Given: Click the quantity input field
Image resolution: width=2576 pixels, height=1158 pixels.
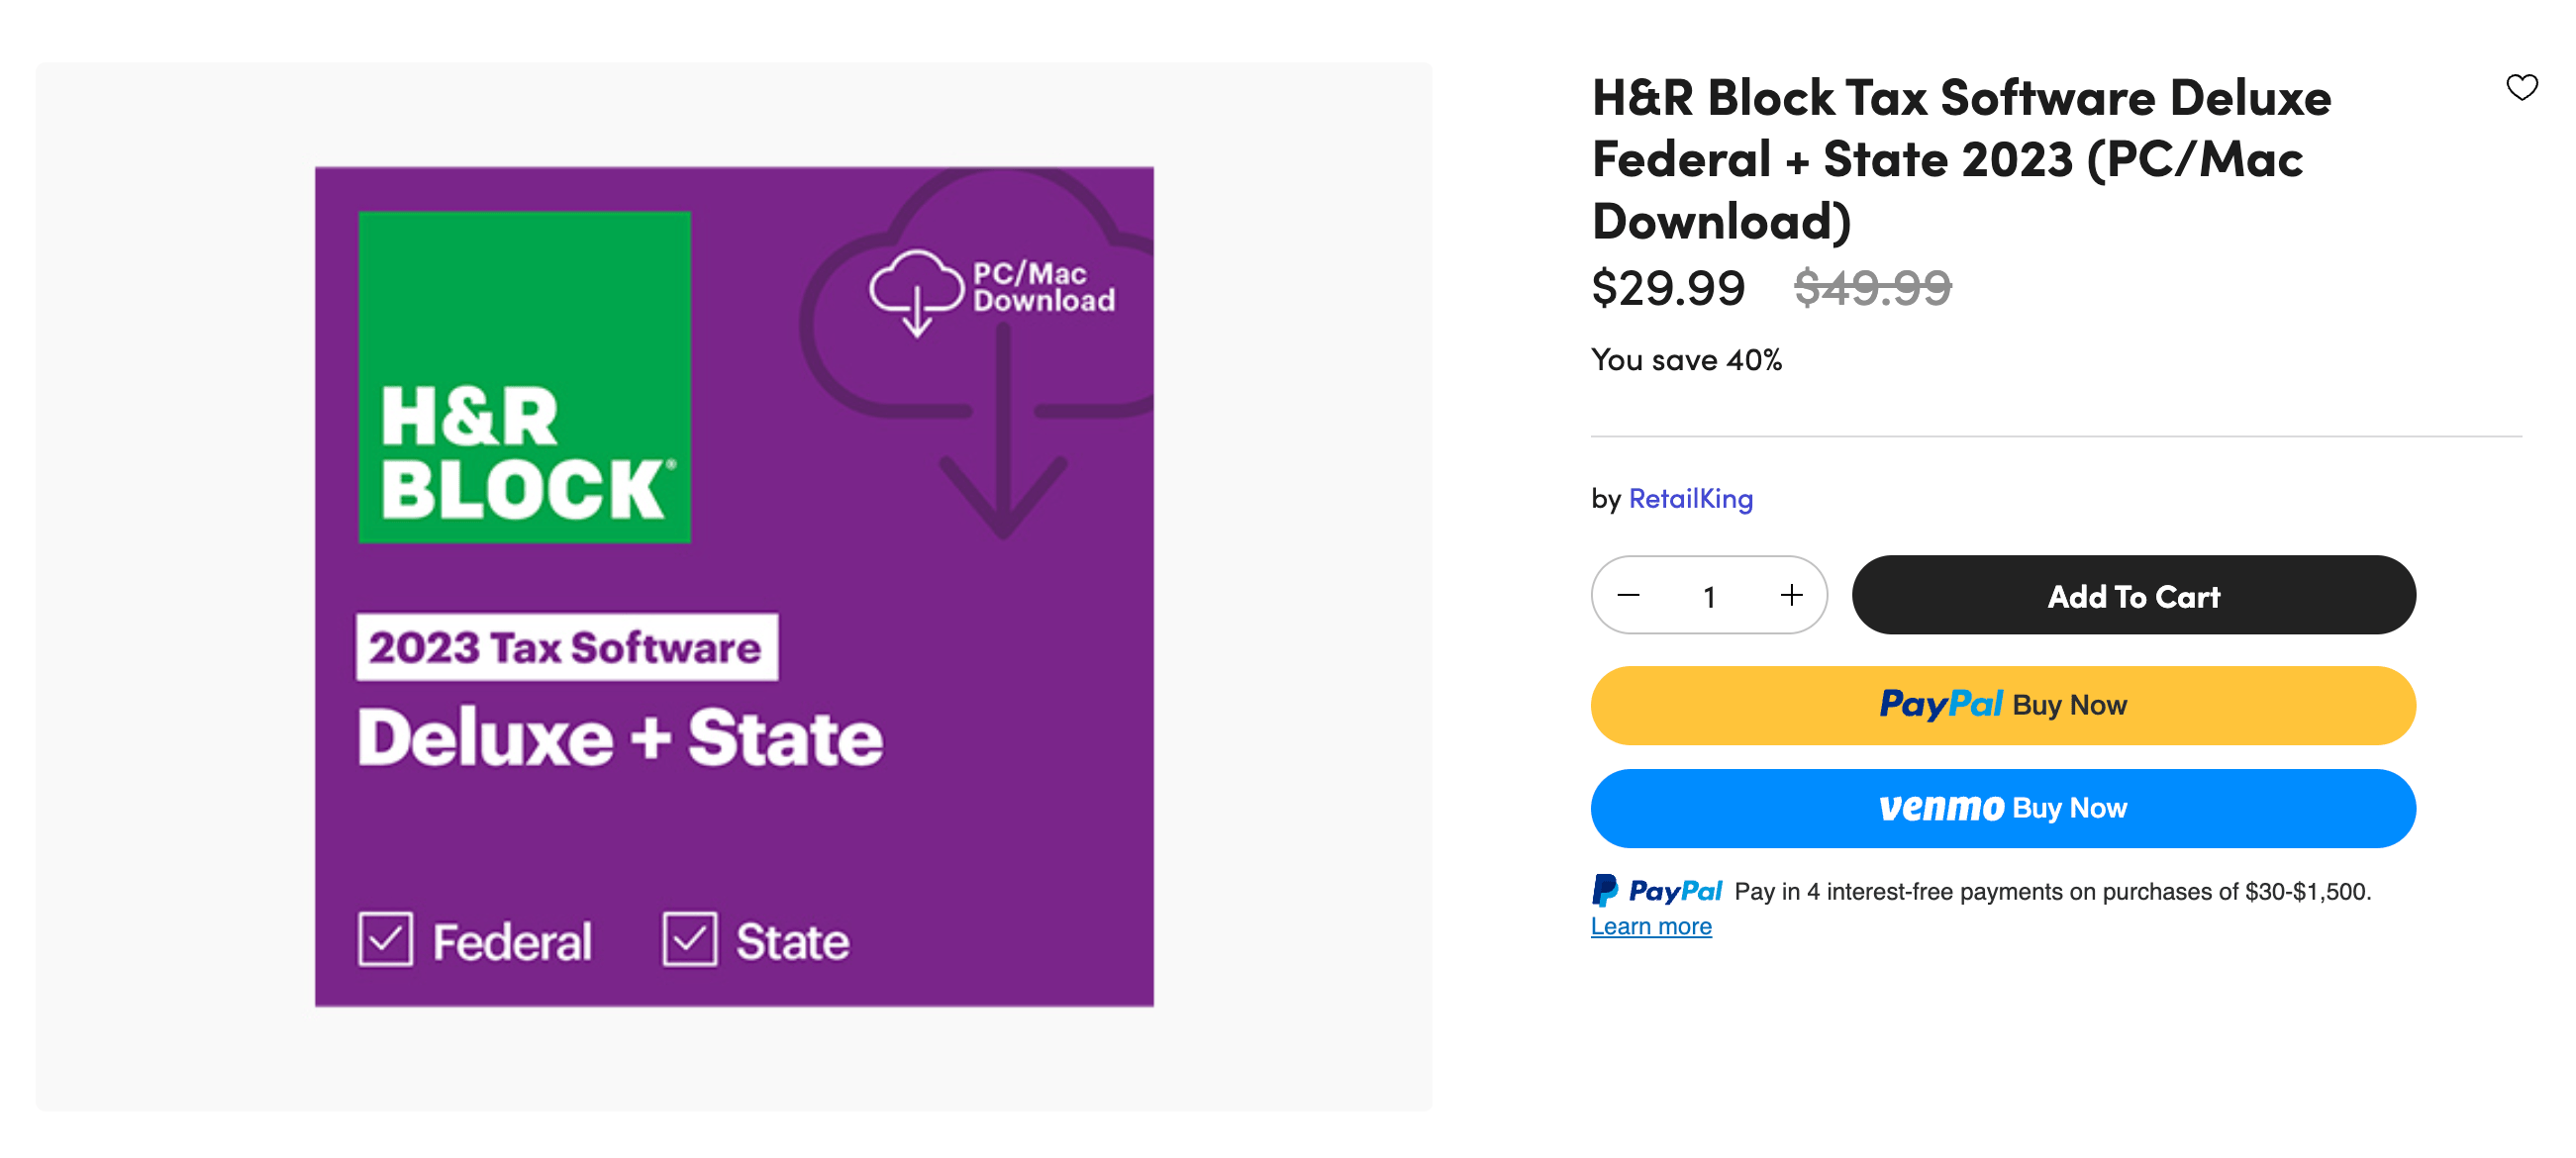Looking at the screenshot, I should pos(1709,595).
